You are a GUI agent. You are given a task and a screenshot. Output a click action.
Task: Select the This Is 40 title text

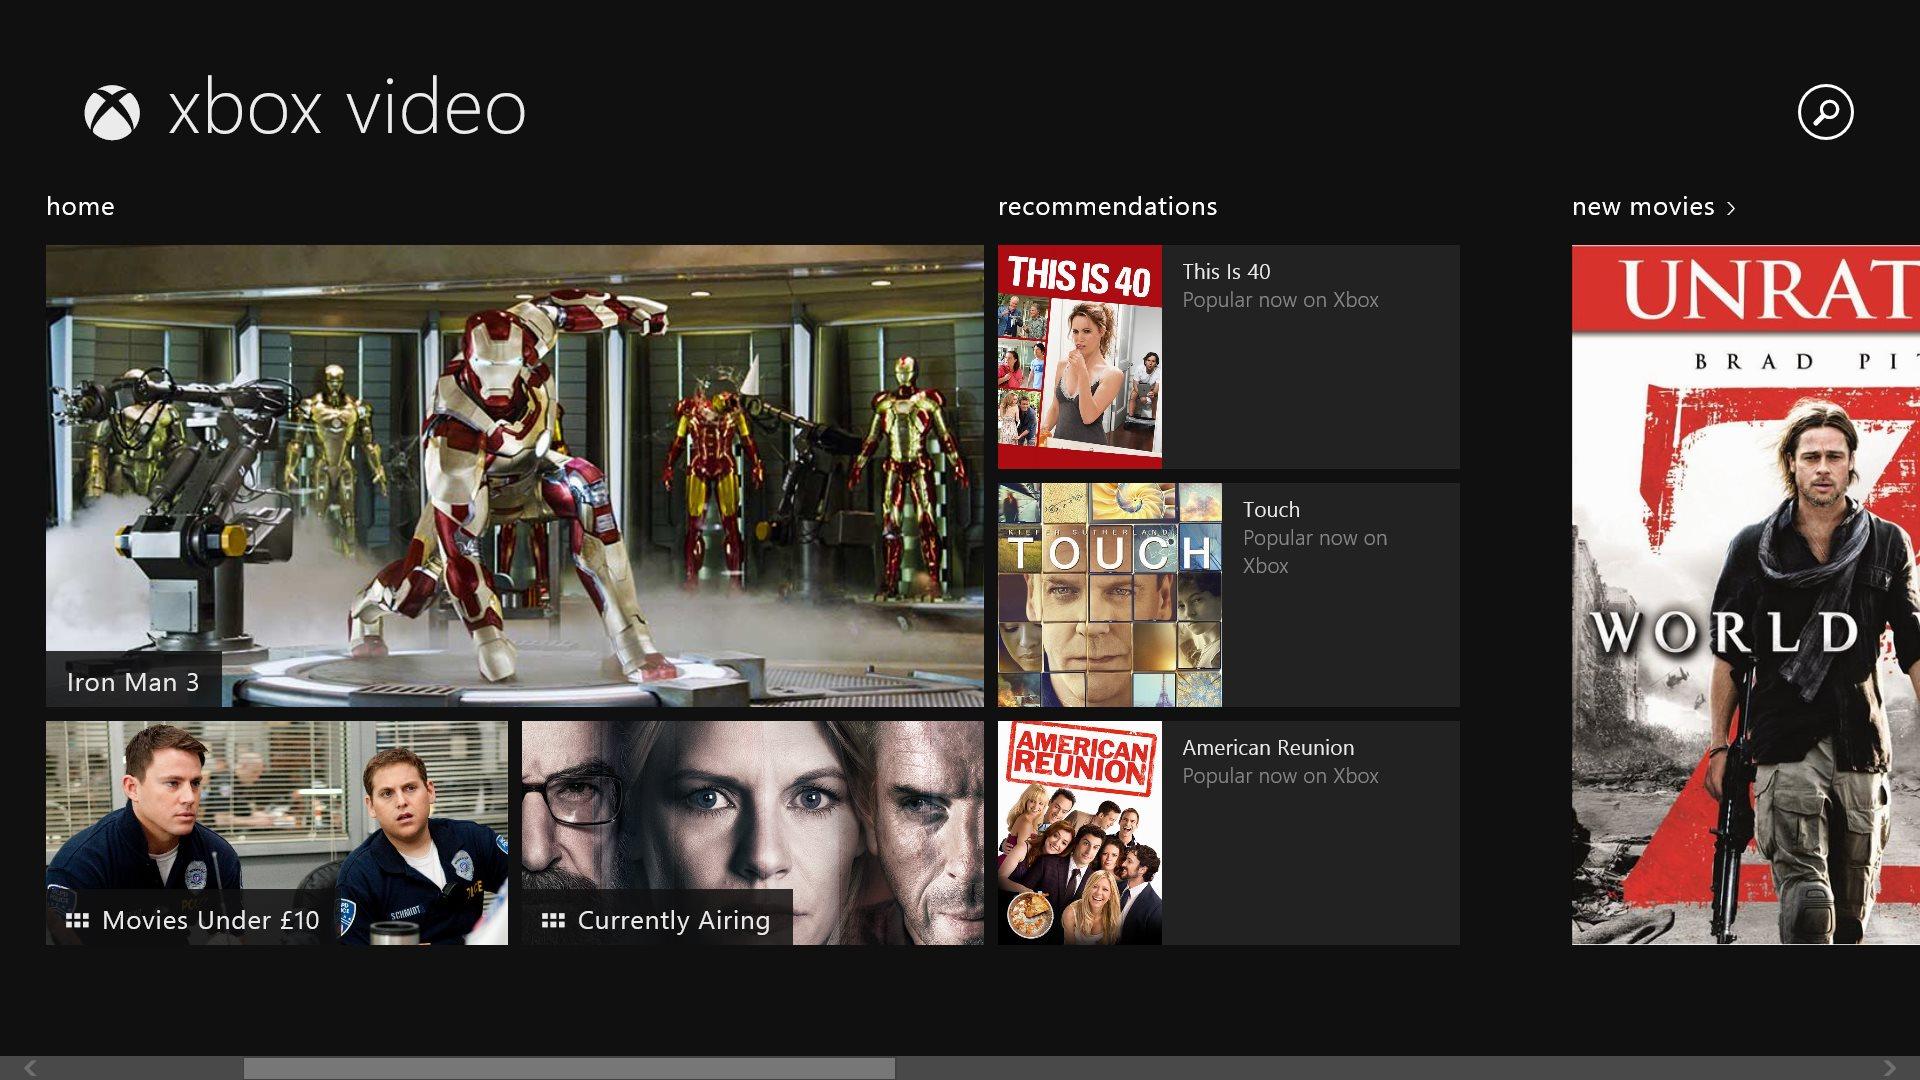pyautogui.click(x=1226, y=272)
